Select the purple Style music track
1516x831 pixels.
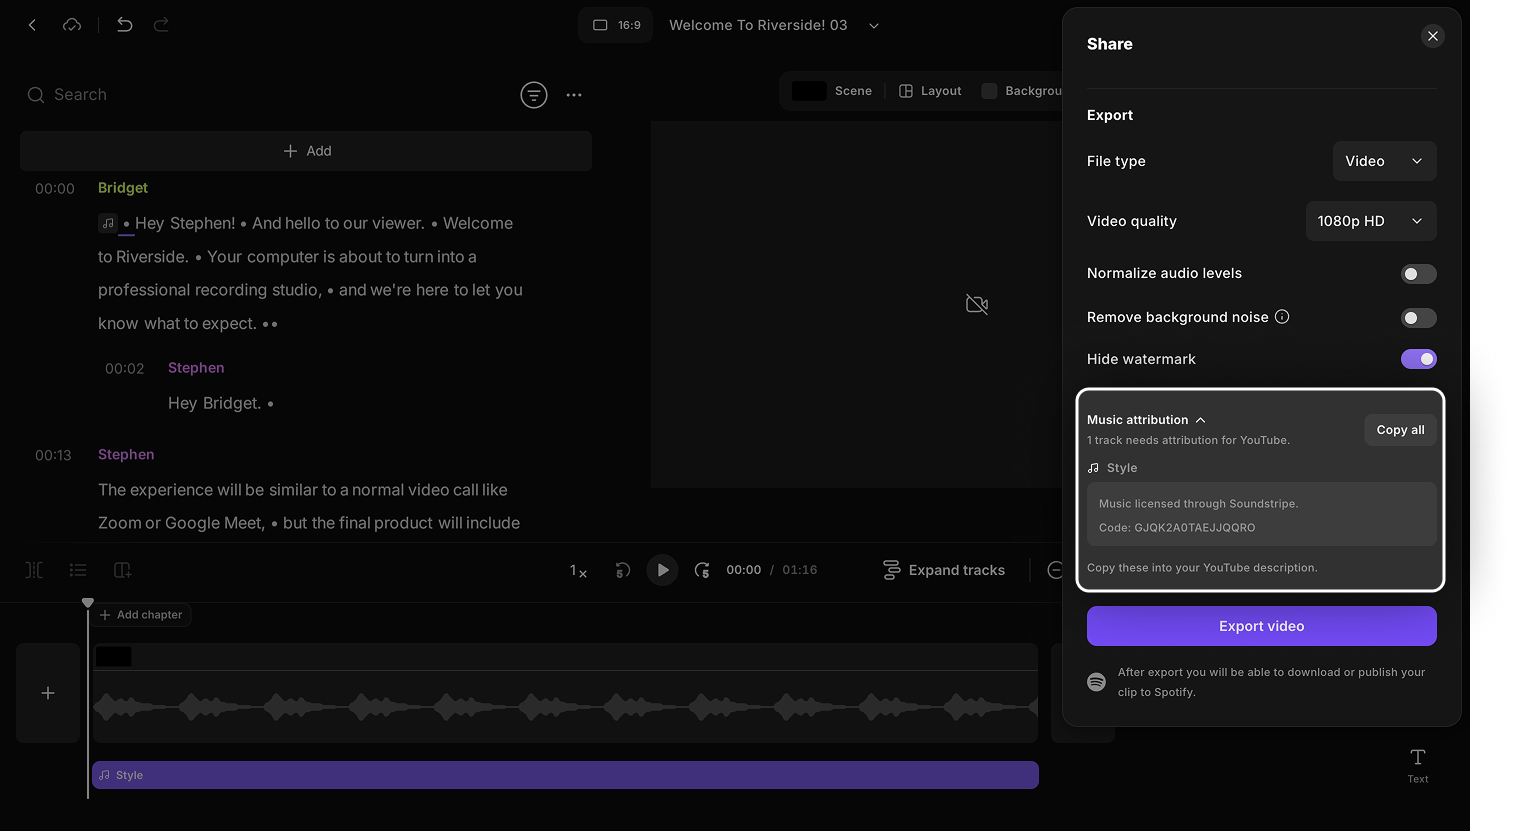click(x=565, y=775)
